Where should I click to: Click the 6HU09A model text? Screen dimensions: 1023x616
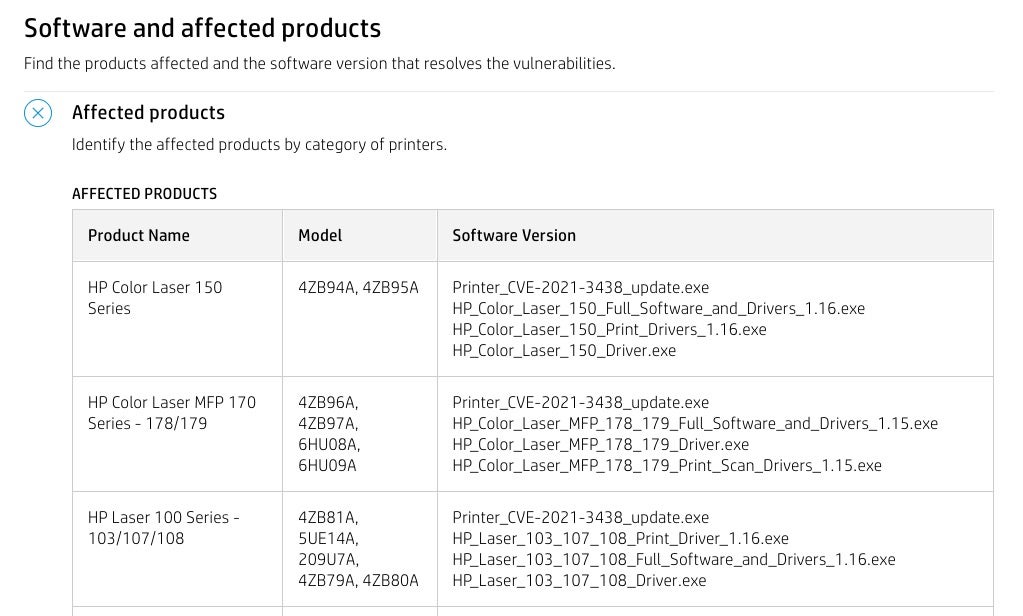click(327, 466)
